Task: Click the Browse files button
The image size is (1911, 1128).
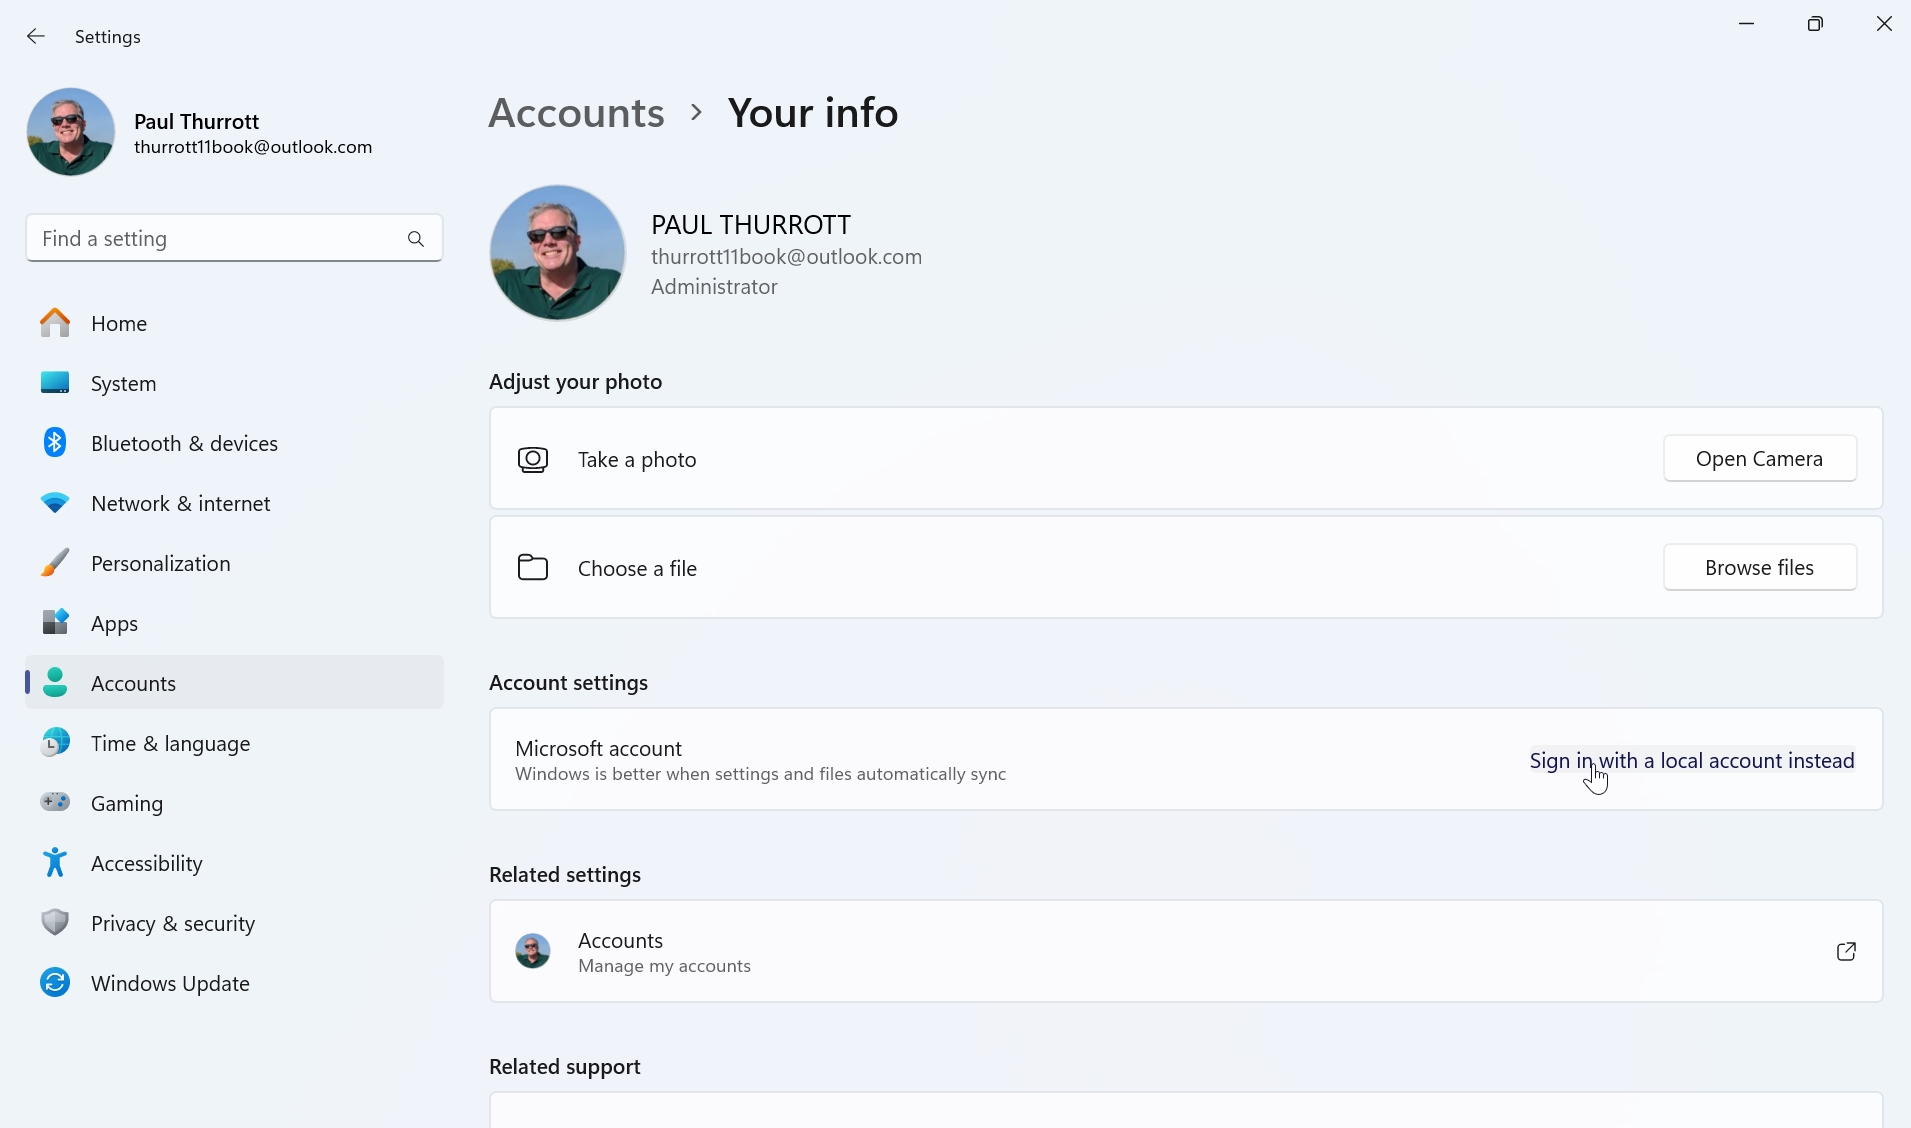Action: pyautogui.click(x=1759, y=567)
